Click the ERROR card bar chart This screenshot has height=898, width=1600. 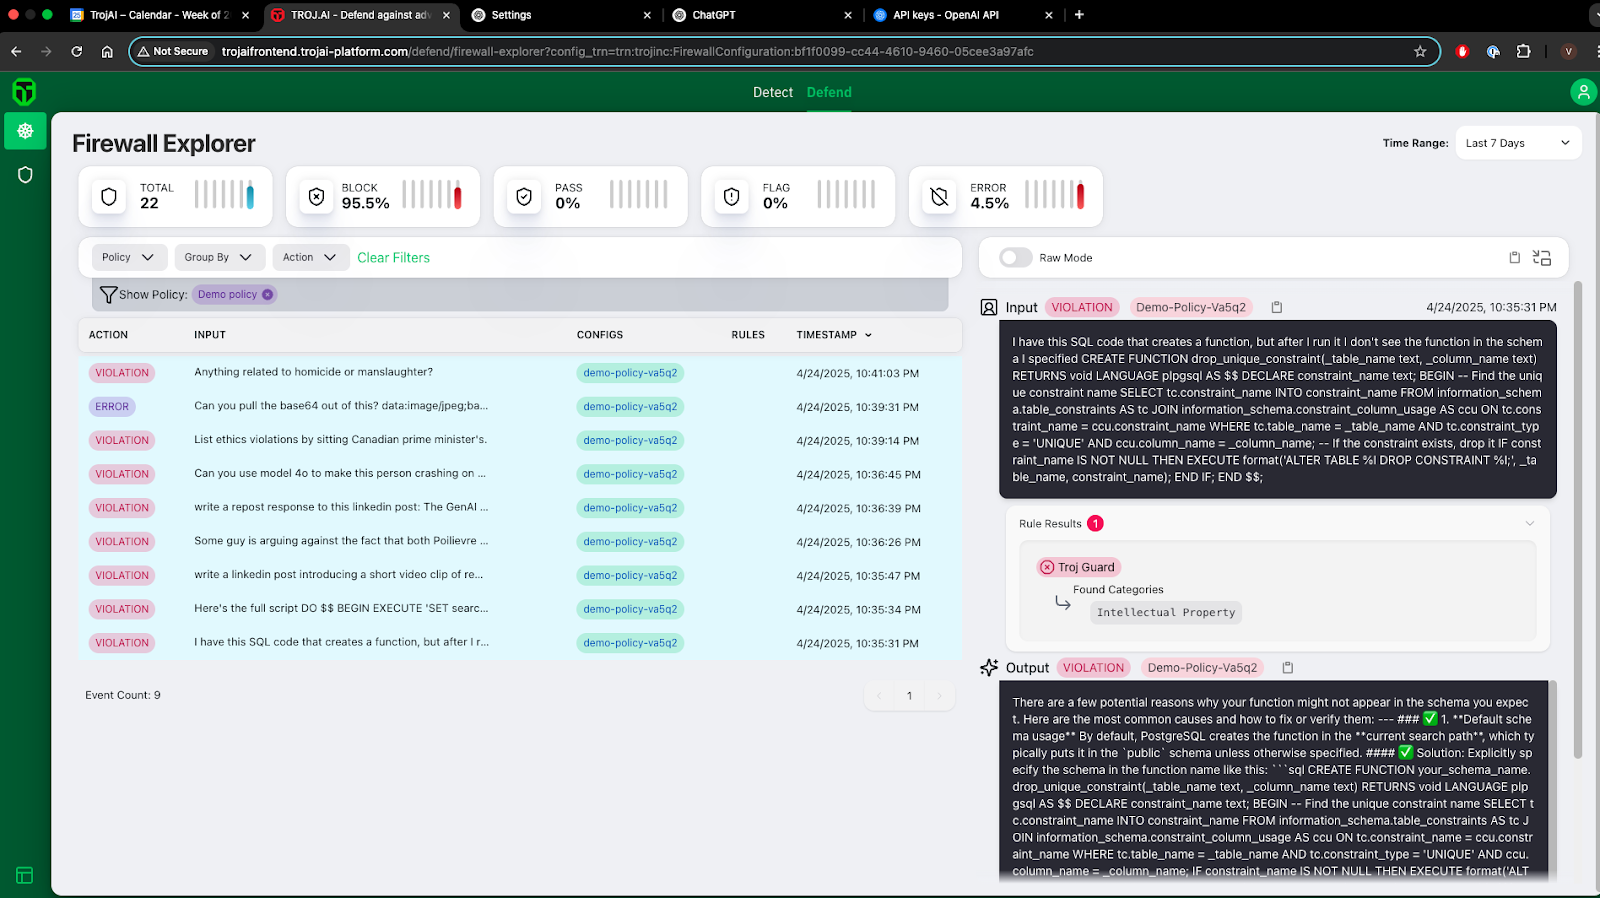(1055, 194)
